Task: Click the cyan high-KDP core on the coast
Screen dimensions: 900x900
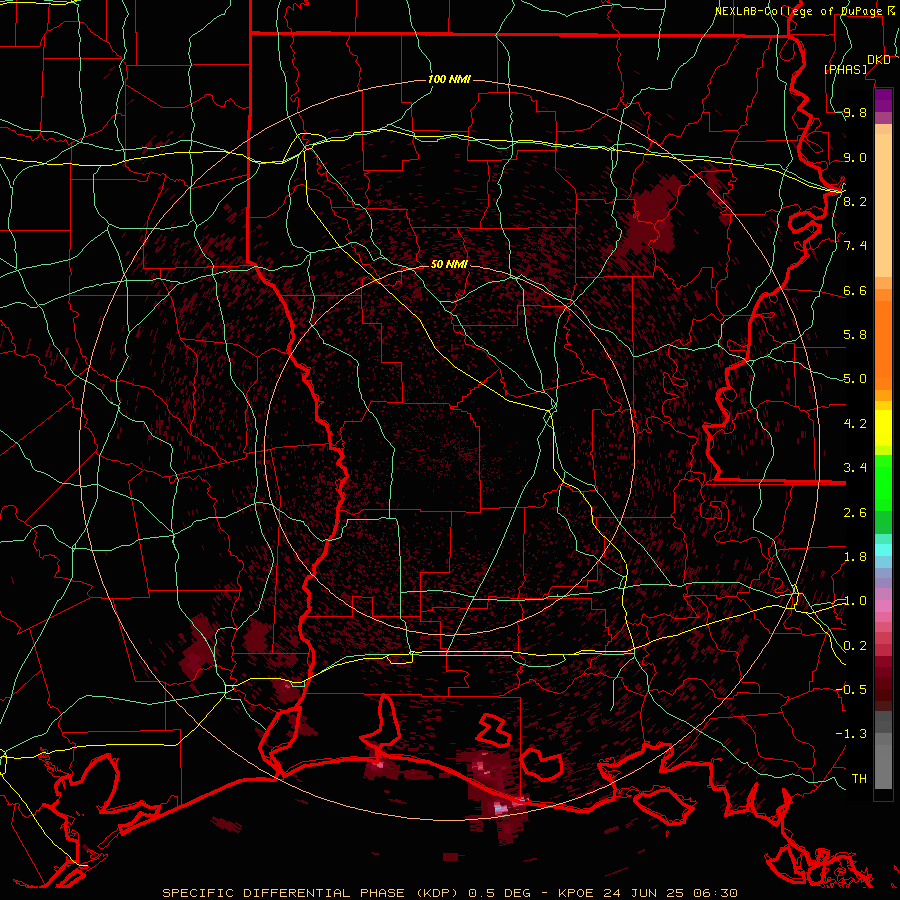Action: [501, 809]
